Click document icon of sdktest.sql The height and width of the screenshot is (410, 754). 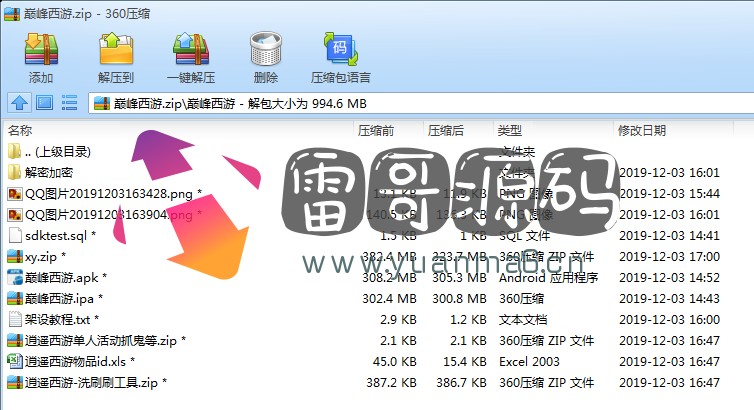tap(15, 236)
